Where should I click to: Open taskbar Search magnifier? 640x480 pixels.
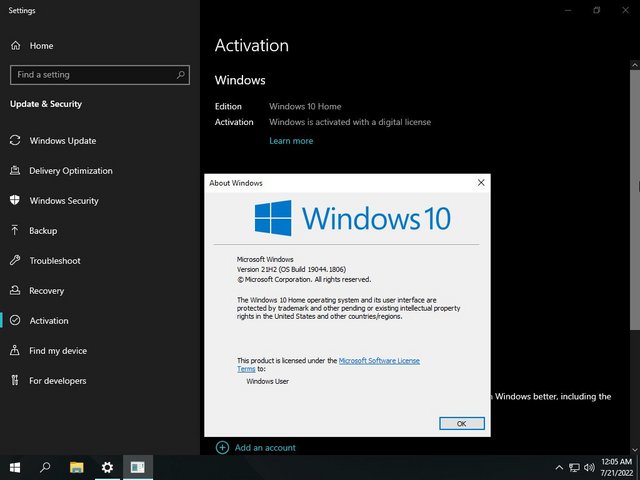45,467
